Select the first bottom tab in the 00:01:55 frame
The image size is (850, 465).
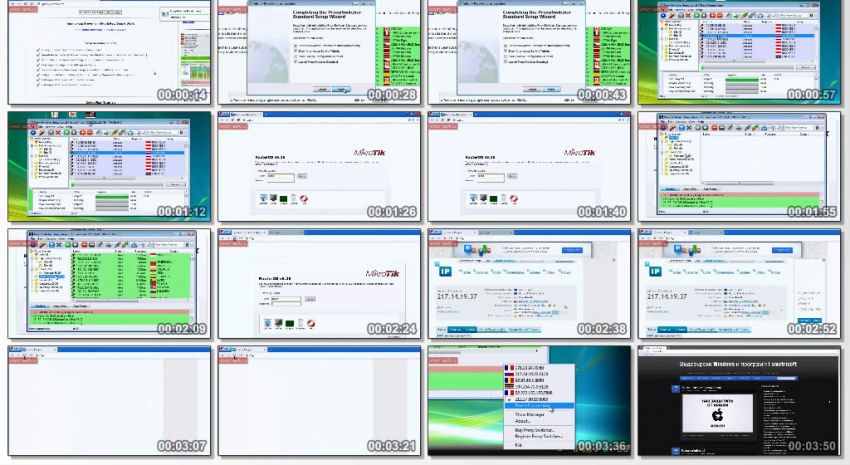click(x=673, y=187)
